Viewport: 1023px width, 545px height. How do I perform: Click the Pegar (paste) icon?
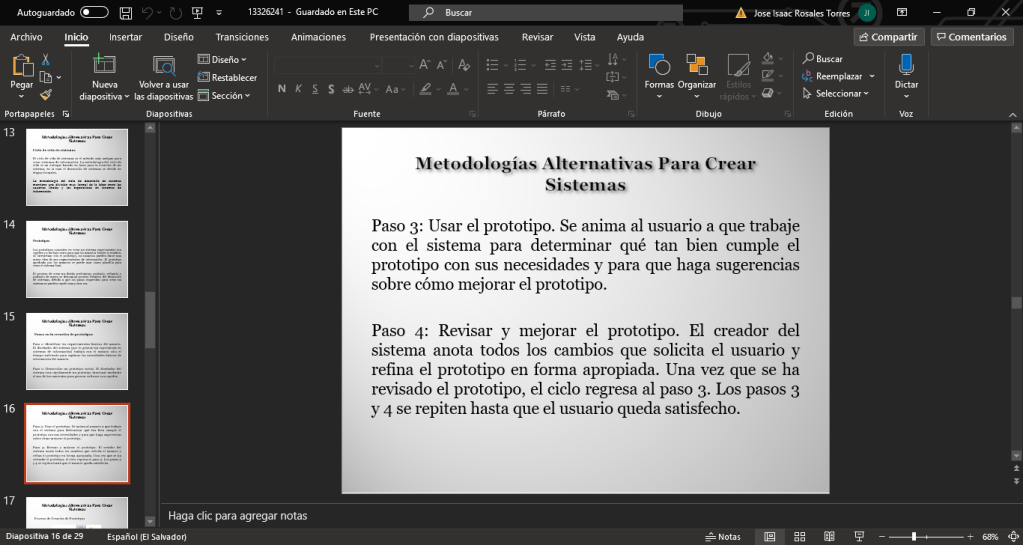[x=21, y=67]
